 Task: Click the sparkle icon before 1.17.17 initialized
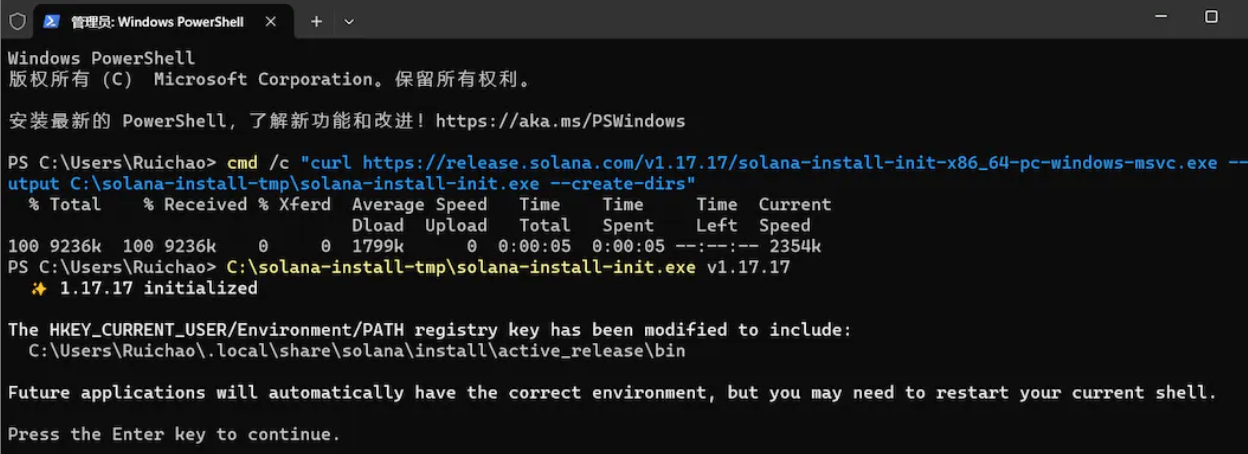(x=39, y=288)
